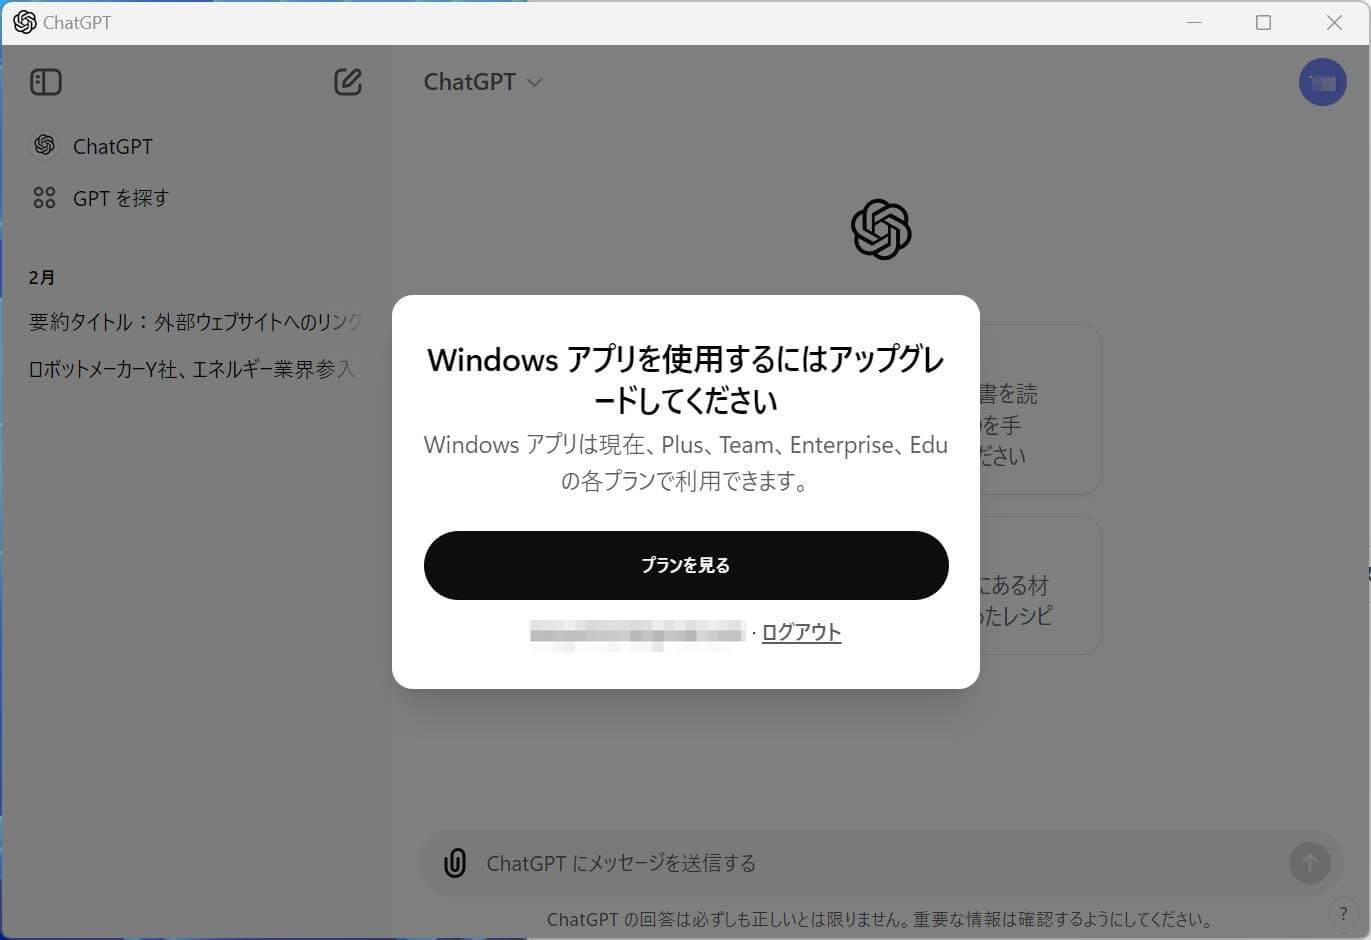Open the user profile avatar
This screenshot has width=1371, height=940.
[x=1322, y=82]
